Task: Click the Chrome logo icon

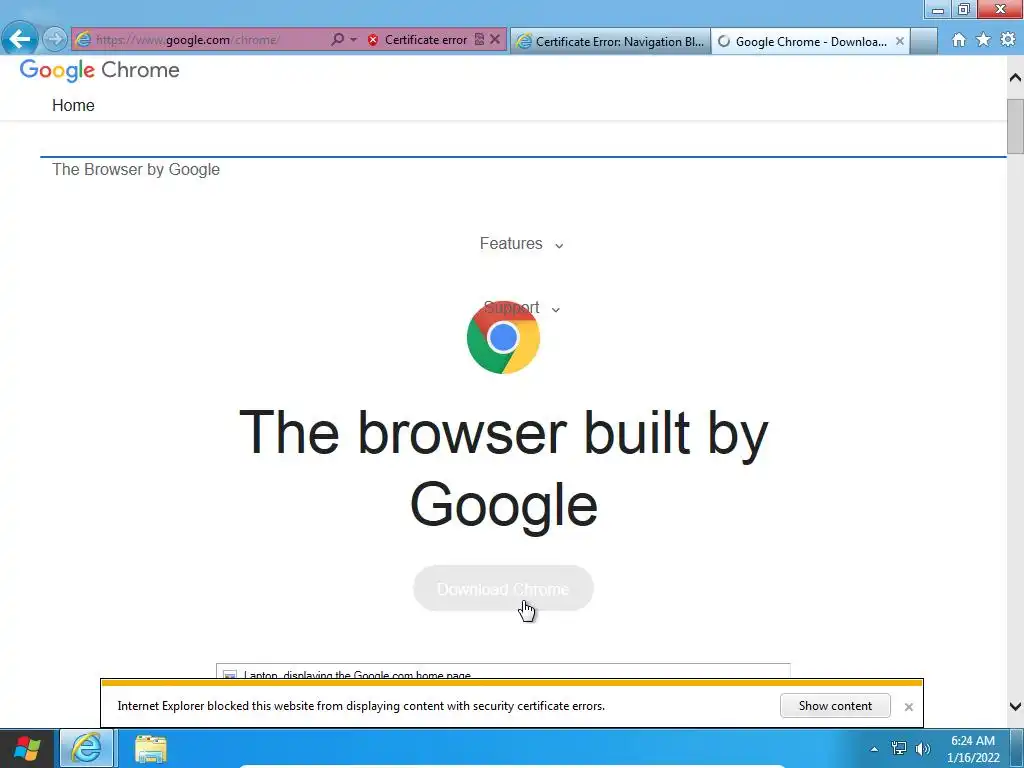Action: [503, 338]
